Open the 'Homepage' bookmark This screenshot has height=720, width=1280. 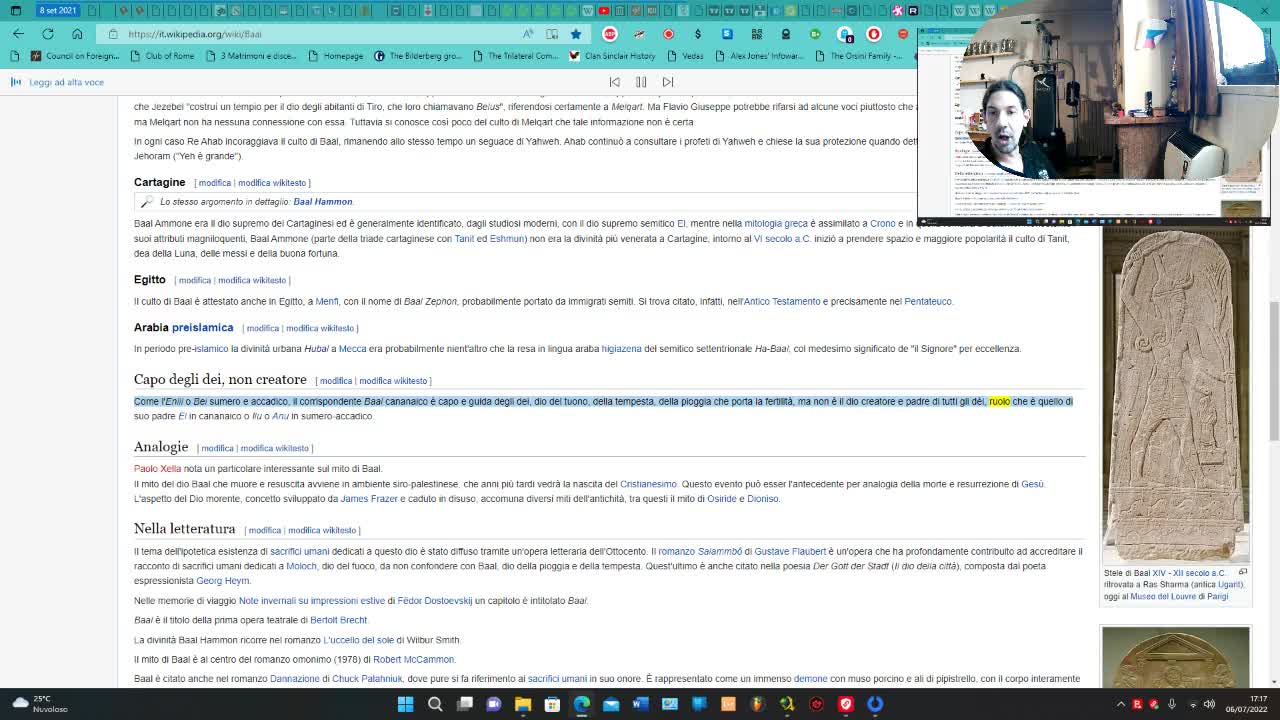[x=336, y=56]
